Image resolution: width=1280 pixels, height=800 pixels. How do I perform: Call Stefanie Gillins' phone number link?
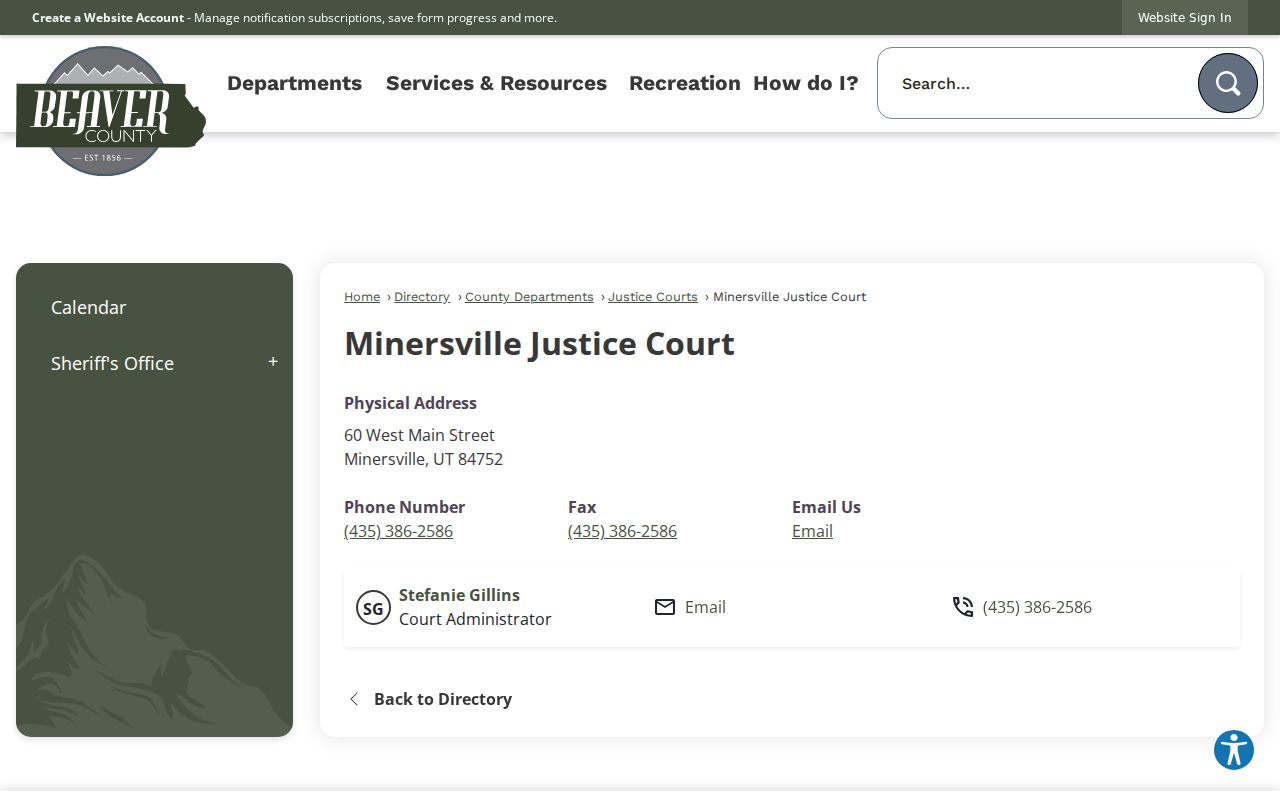tap(1037, 607)
